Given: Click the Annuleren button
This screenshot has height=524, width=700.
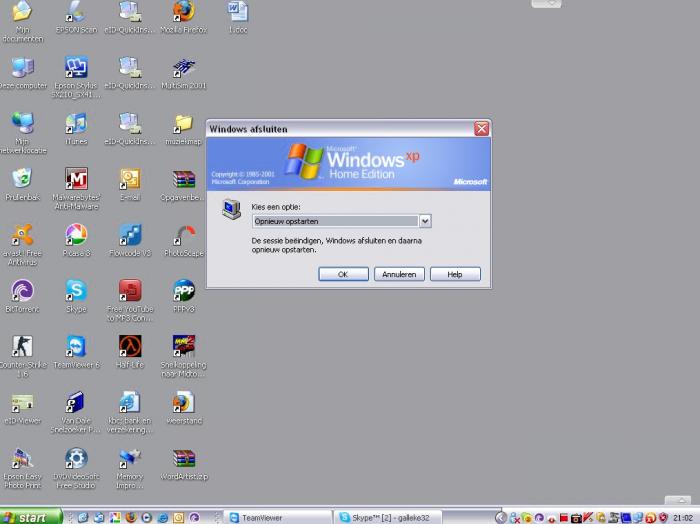Looking at the screenshot, I should pos(399,274).
